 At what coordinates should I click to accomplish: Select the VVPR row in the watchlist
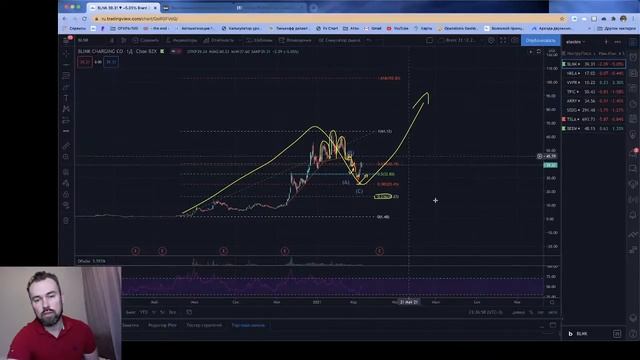593,82
